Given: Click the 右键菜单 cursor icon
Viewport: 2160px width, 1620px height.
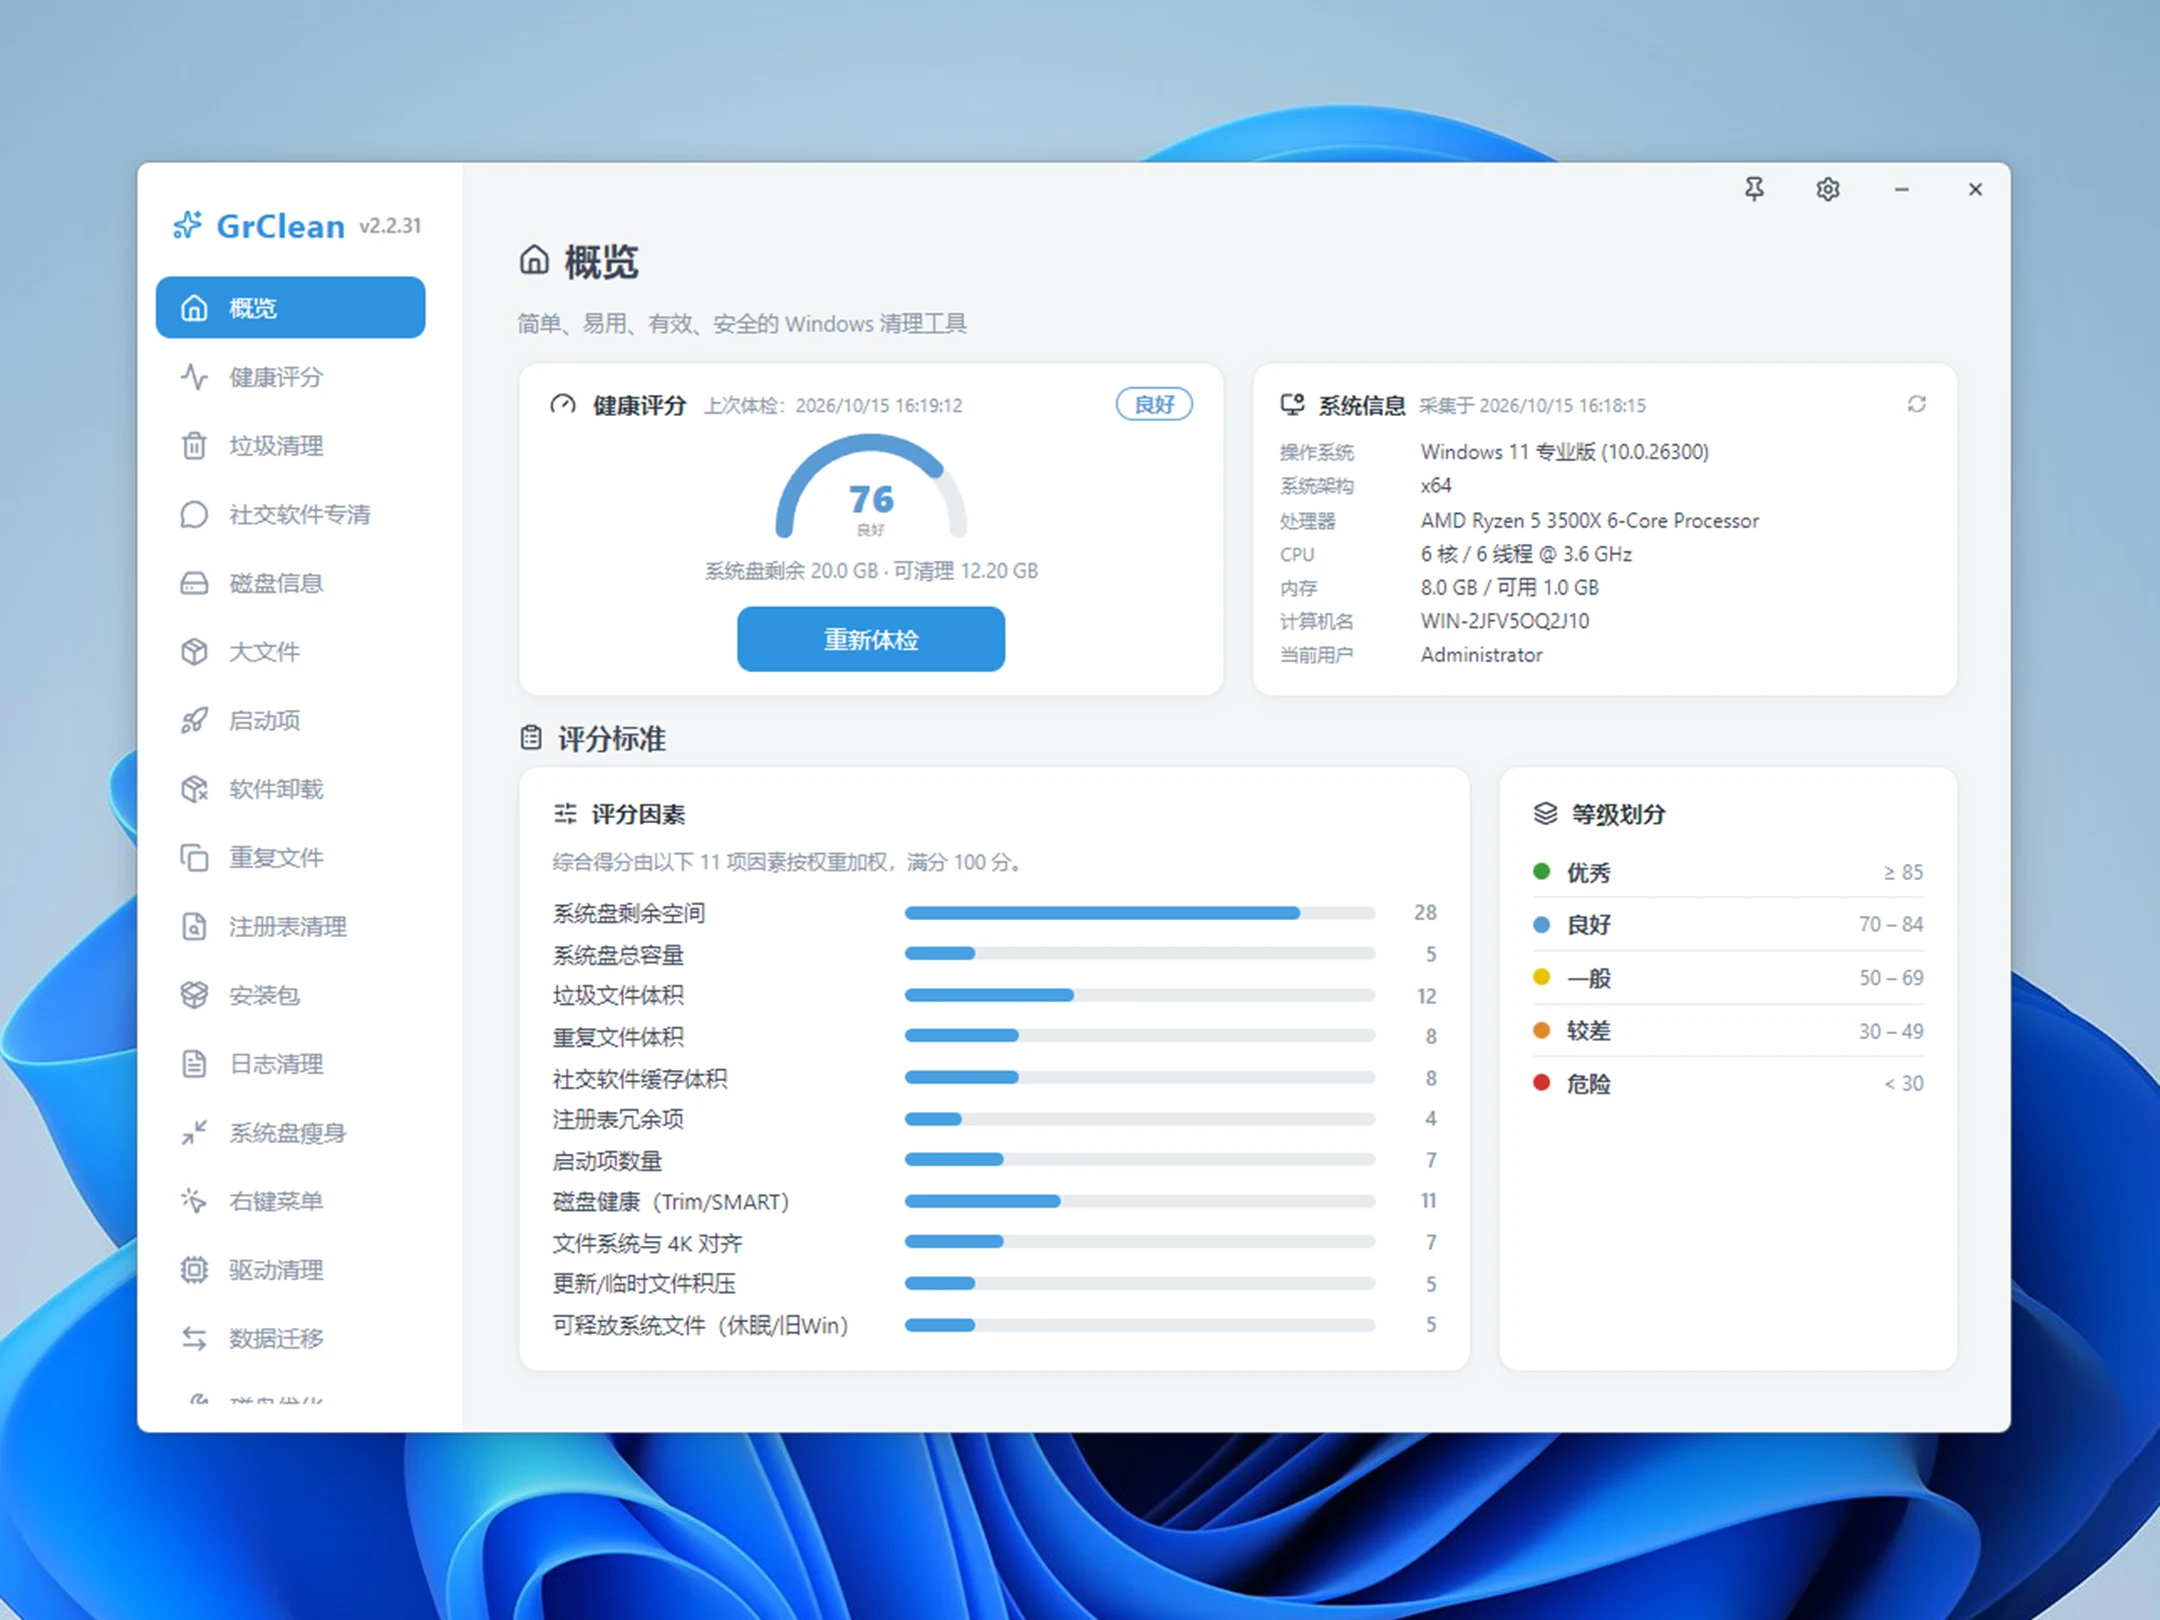Looking at the screenshot, I should tap(194, 1201).
